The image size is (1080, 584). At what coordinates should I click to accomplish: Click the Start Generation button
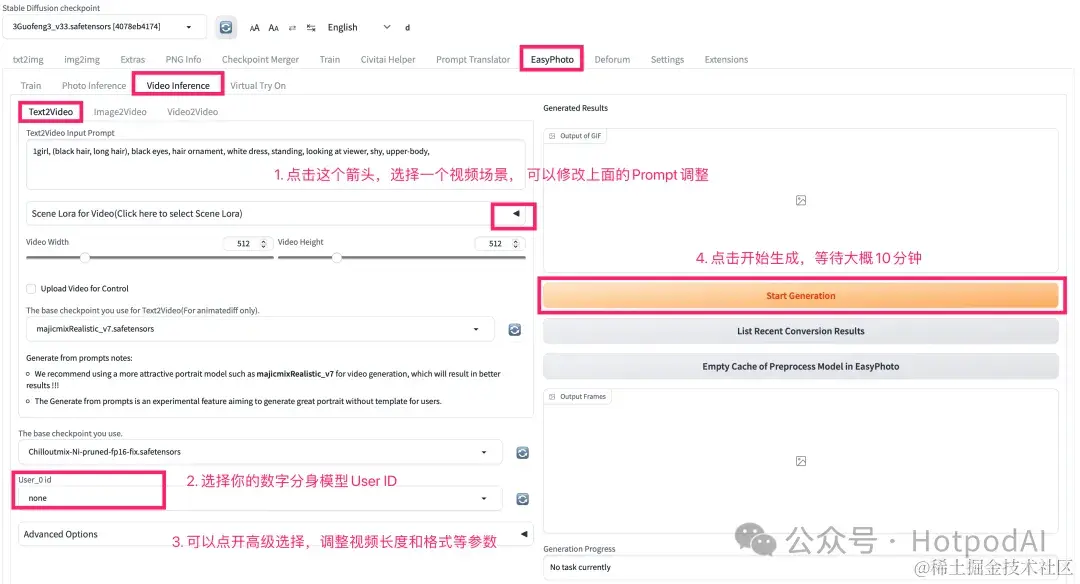pyautogui.click(x=800, y=295)
